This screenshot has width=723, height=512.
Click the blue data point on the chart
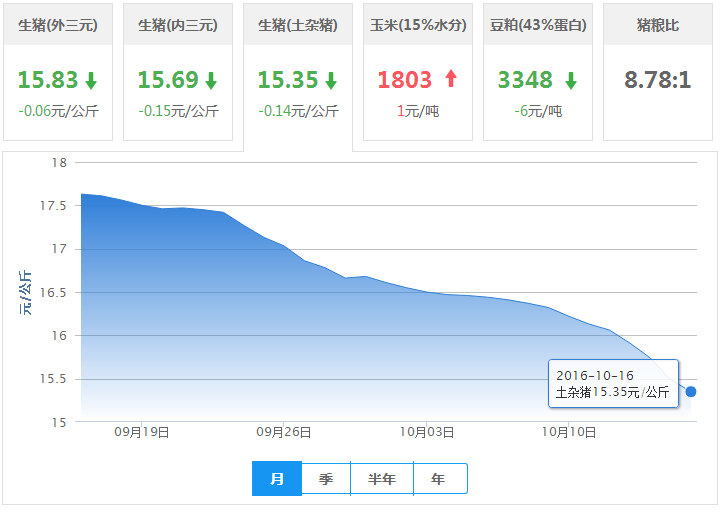click(691, 391)
